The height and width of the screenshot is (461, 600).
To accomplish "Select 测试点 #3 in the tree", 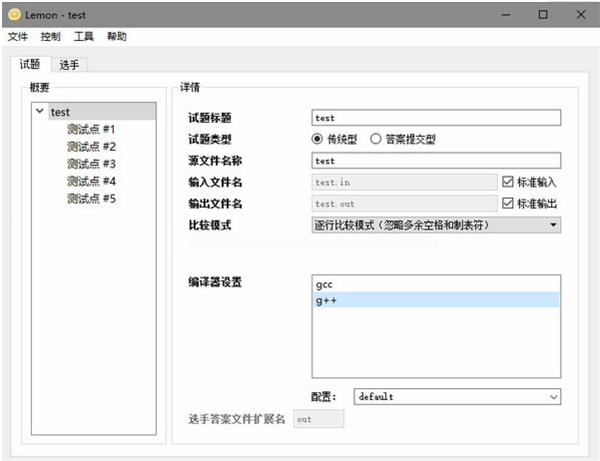I will pos(91,164).
